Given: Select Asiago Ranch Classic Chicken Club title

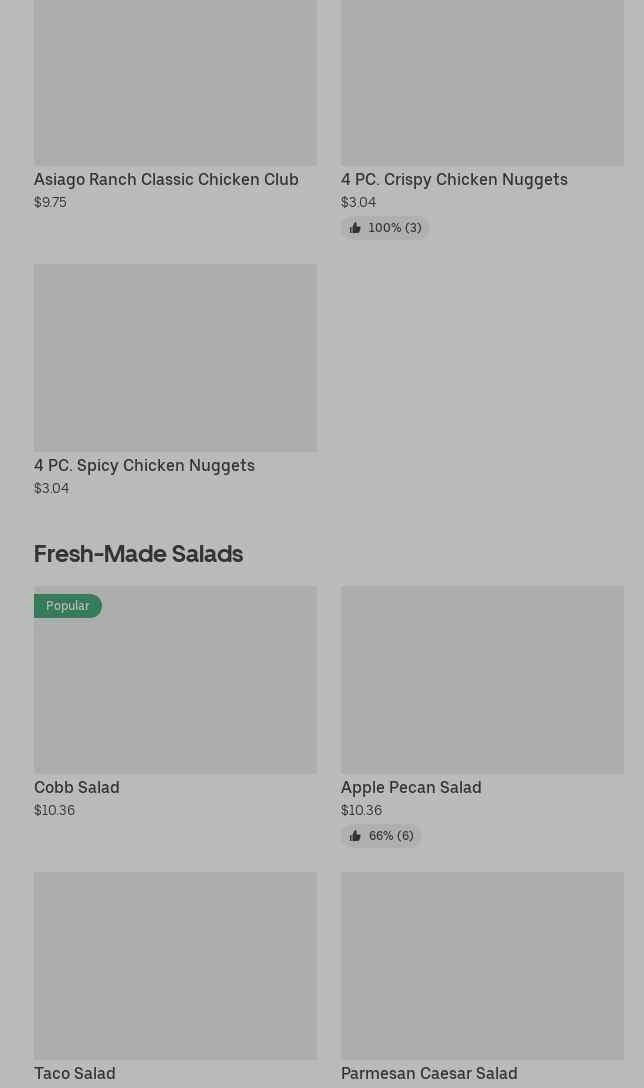Looking at the screenshot, I should (166, 180).
